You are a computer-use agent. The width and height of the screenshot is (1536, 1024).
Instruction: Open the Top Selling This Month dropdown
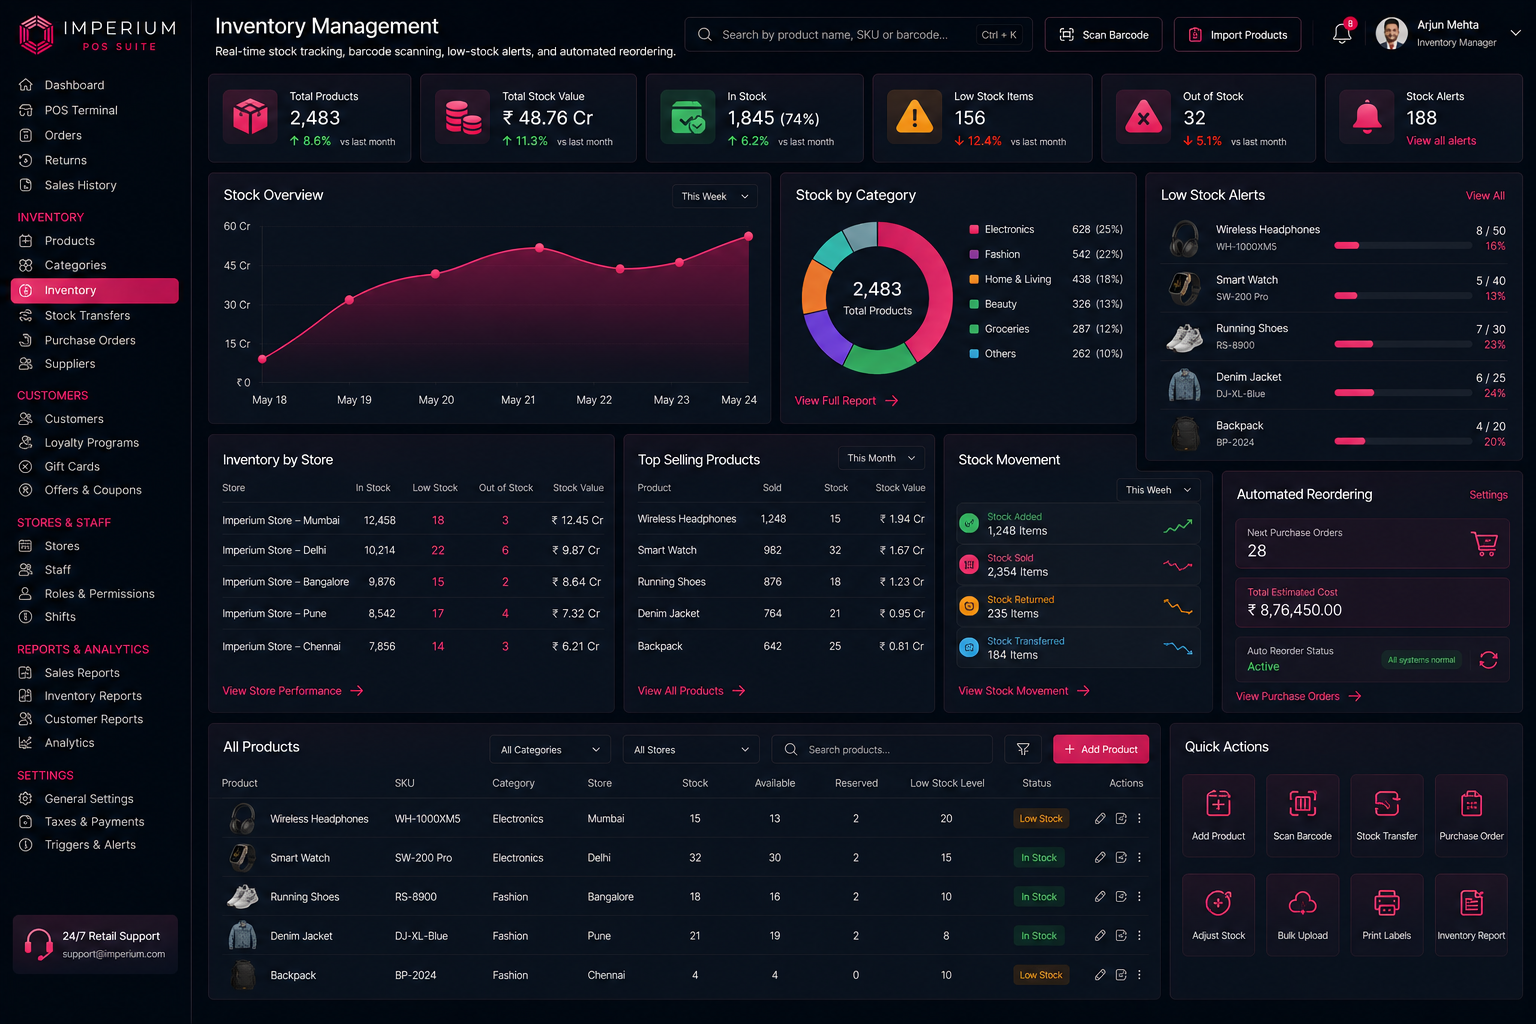[x=881, y=458]
